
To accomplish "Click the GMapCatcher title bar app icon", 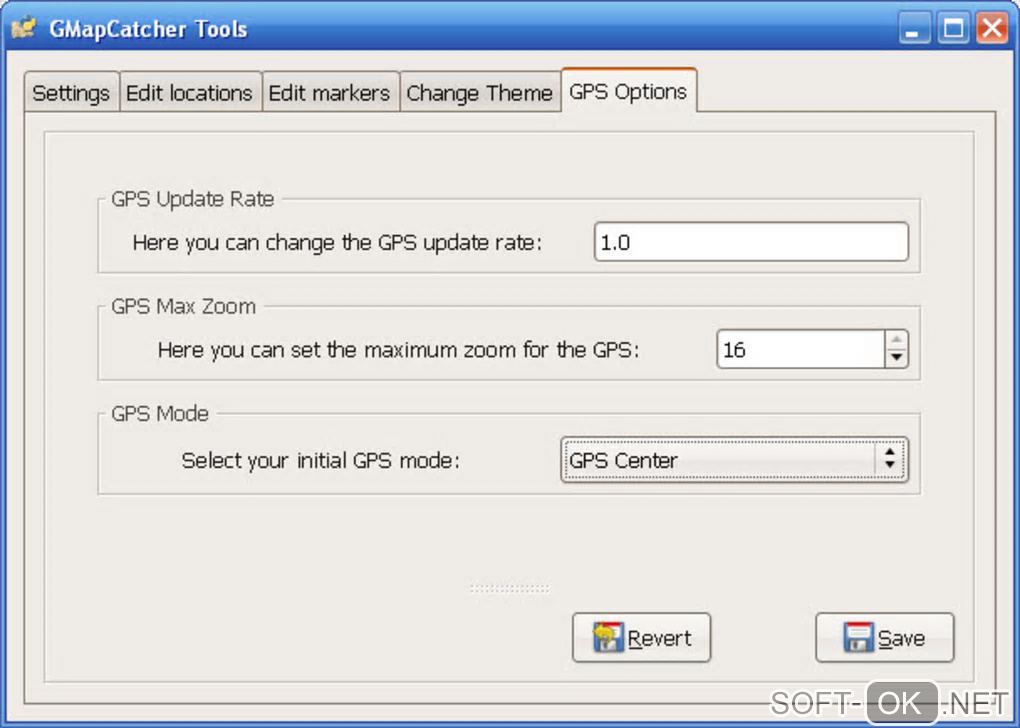I will (x=24, y=28).
